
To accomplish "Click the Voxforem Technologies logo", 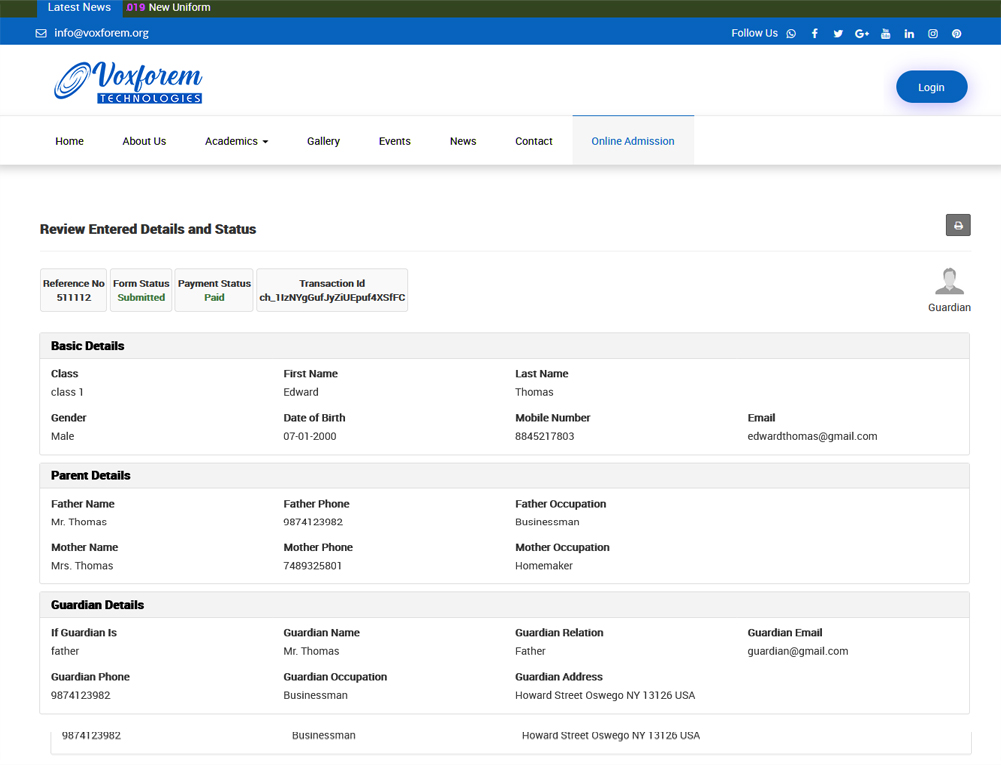I will (x=128, y=82).
